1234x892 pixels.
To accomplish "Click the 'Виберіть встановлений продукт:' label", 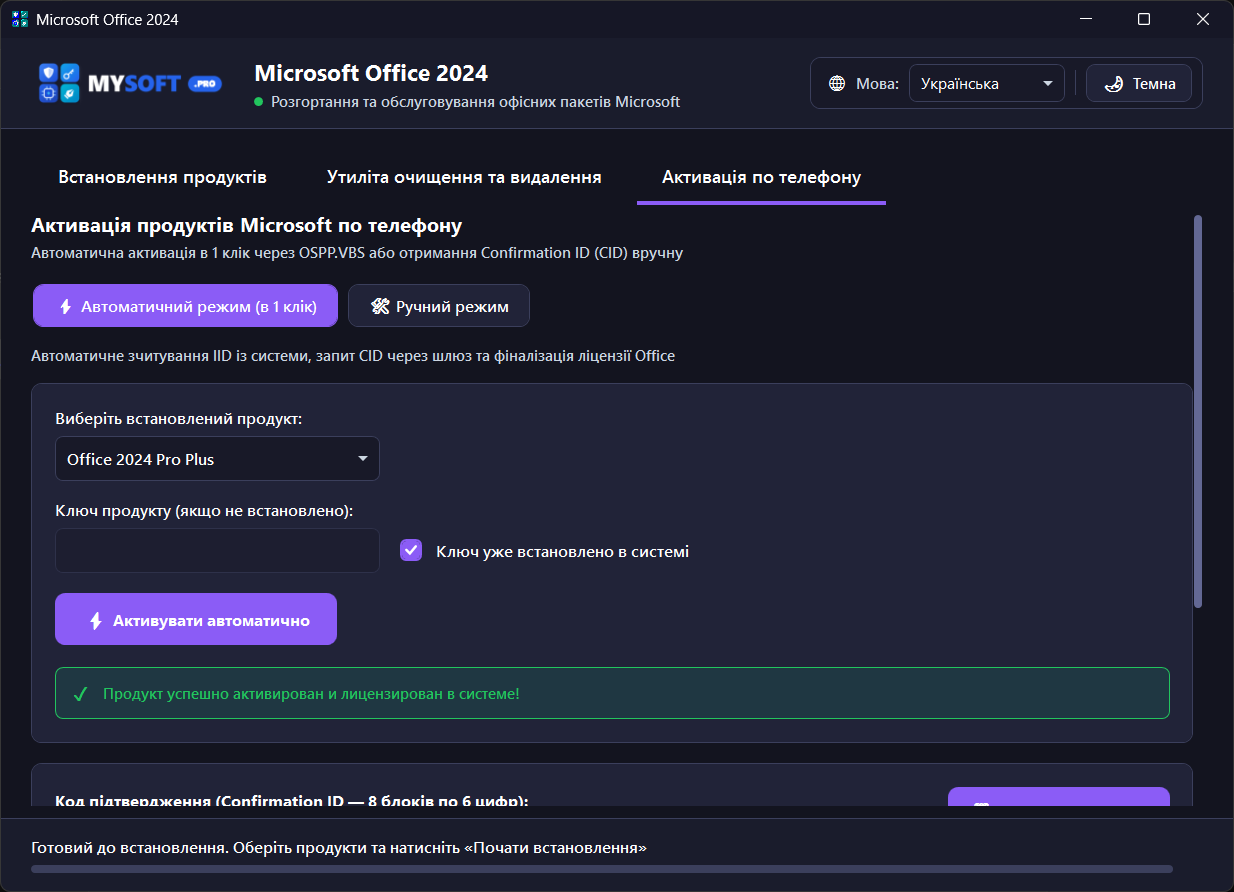I will (179, 419).
